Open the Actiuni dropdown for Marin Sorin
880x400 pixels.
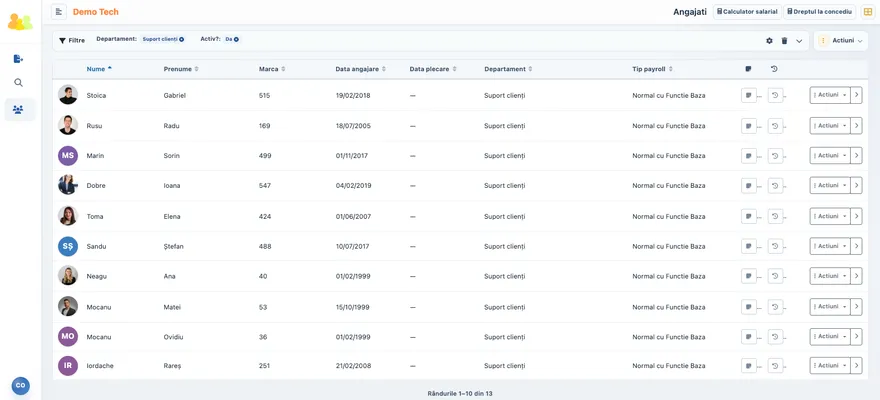pyautogui.click(x=830, y=155)
